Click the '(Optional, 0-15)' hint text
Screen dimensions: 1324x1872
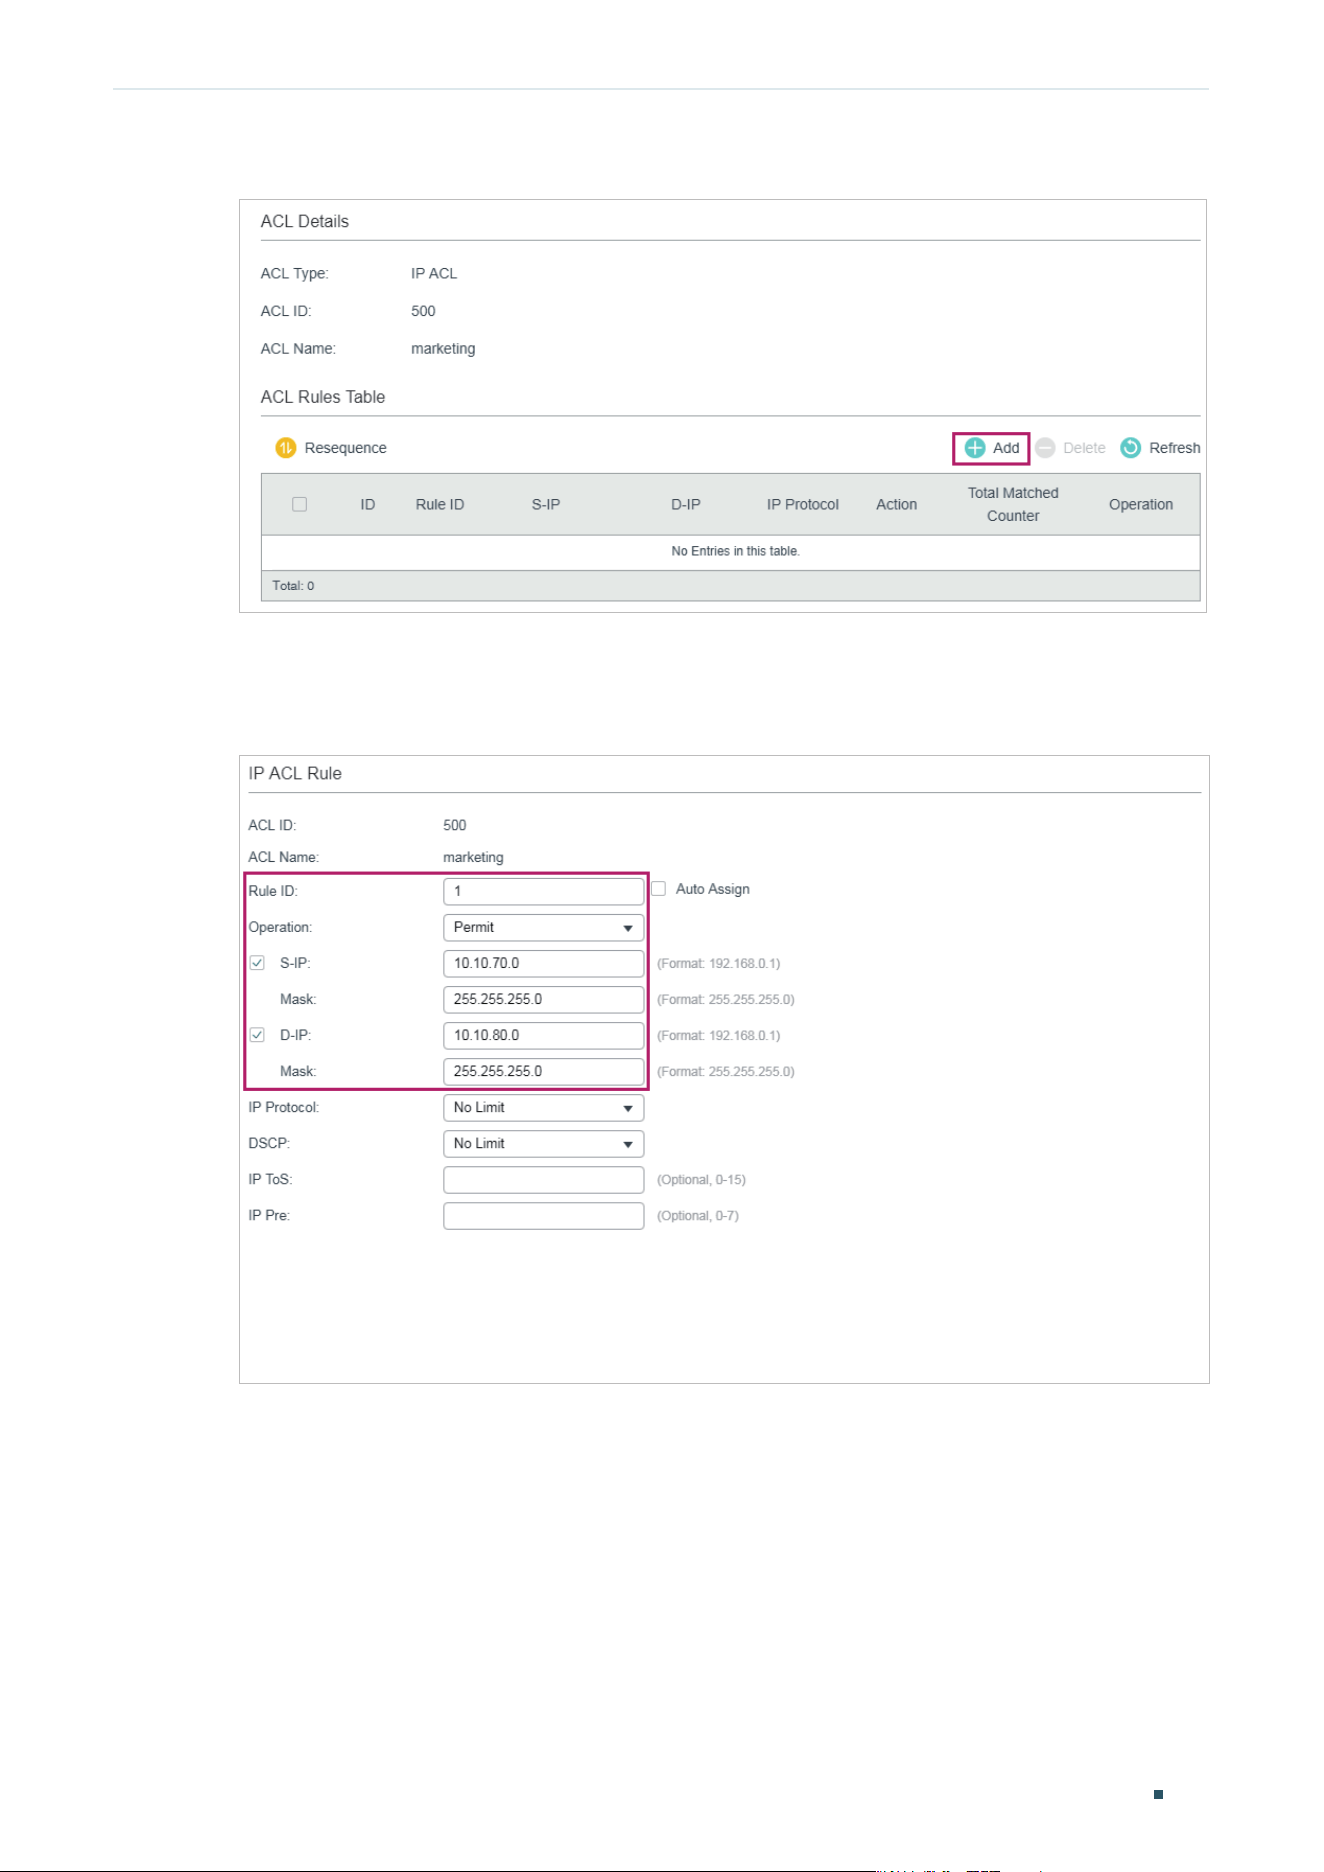(701, 1180)
